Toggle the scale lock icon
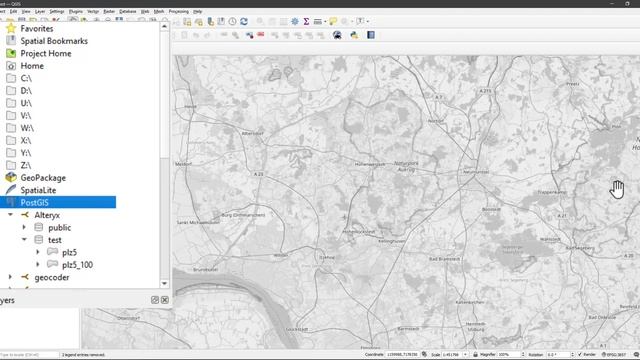Screen dimensions: 640x360 coord(476,354)
